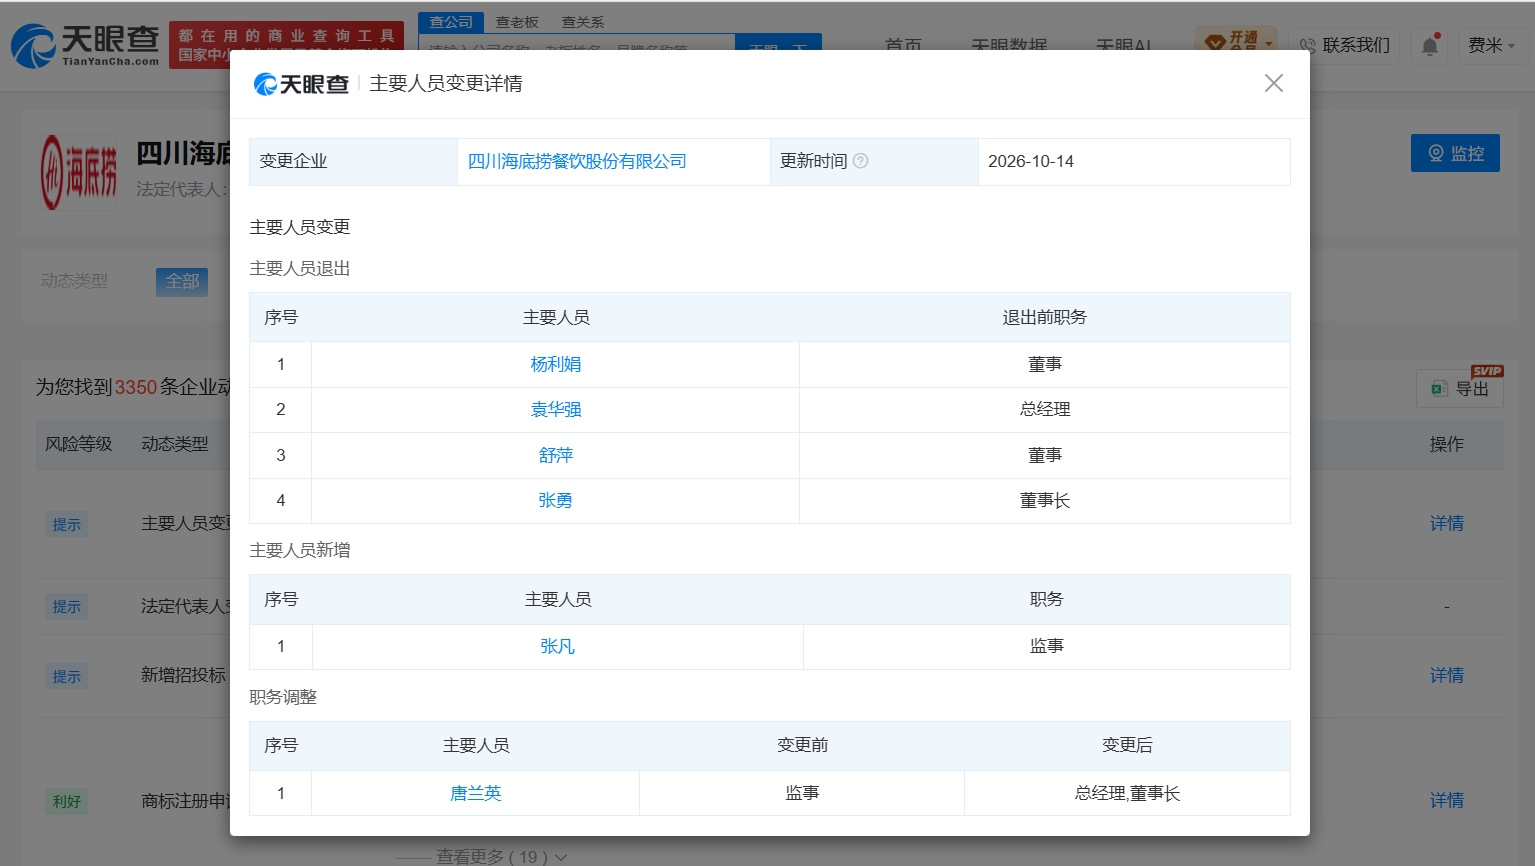Click the date 2026-10-14

tap(1031, 161)
